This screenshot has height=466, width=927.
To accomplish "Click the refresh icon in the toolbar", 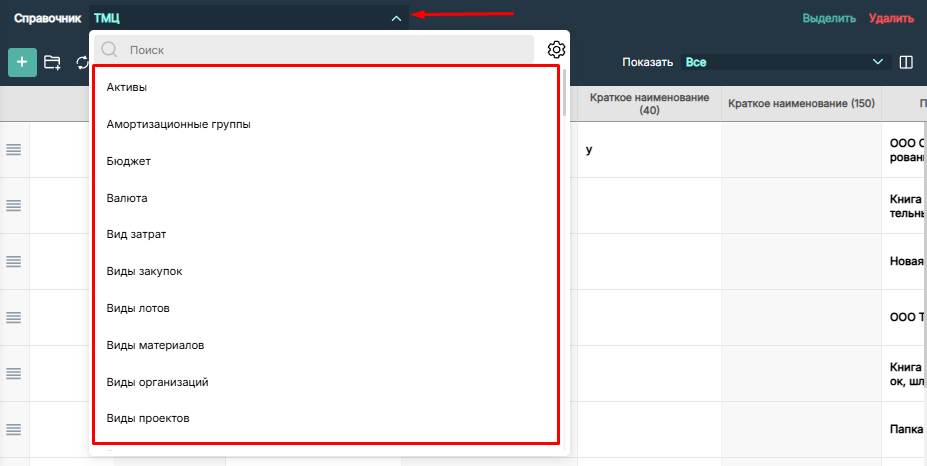I will pyautogui.click(x=82, y=62).
